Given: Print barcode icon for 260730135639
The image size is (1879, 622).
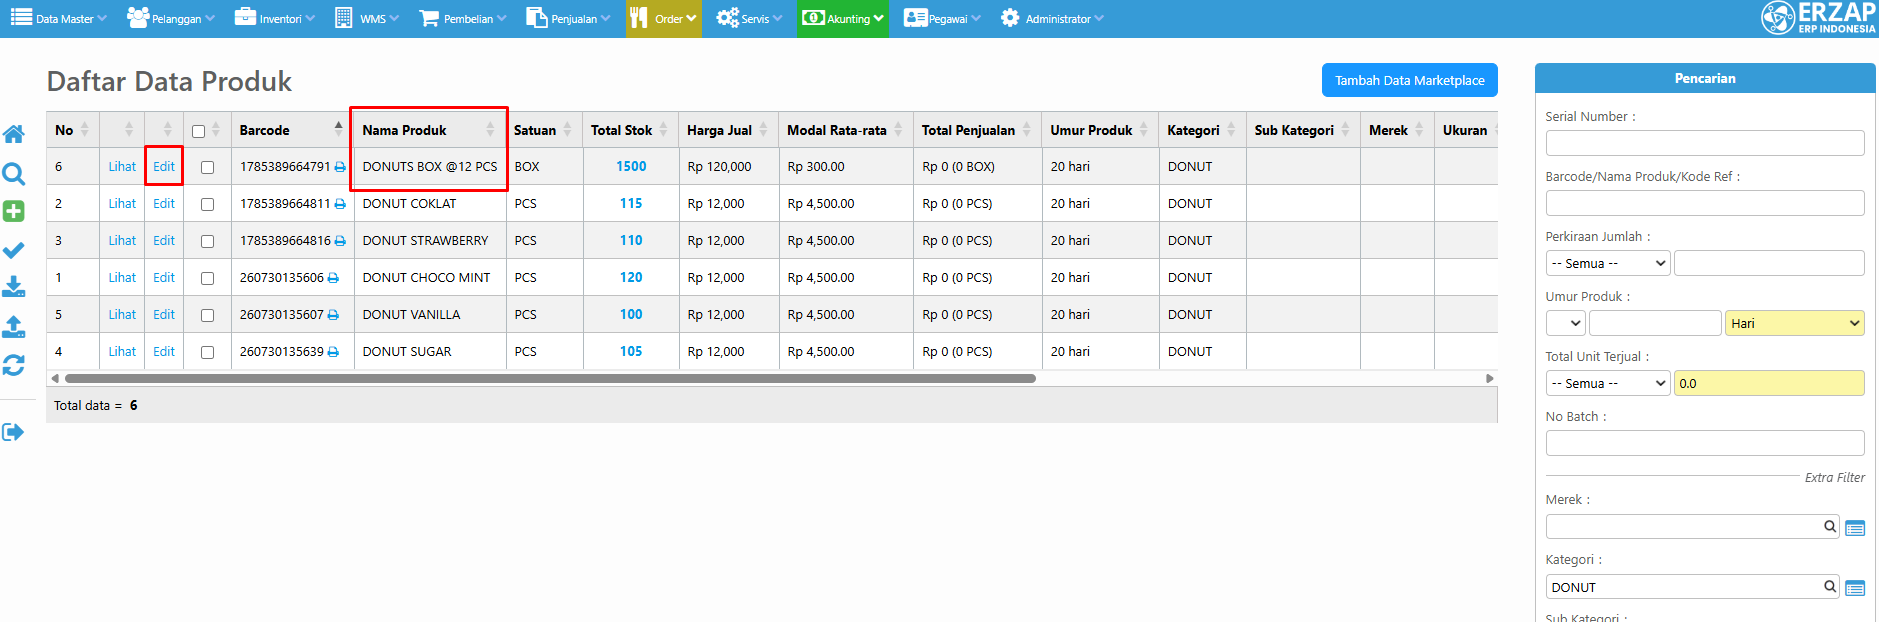Looking at the screenshot, I should pos(333,352).
